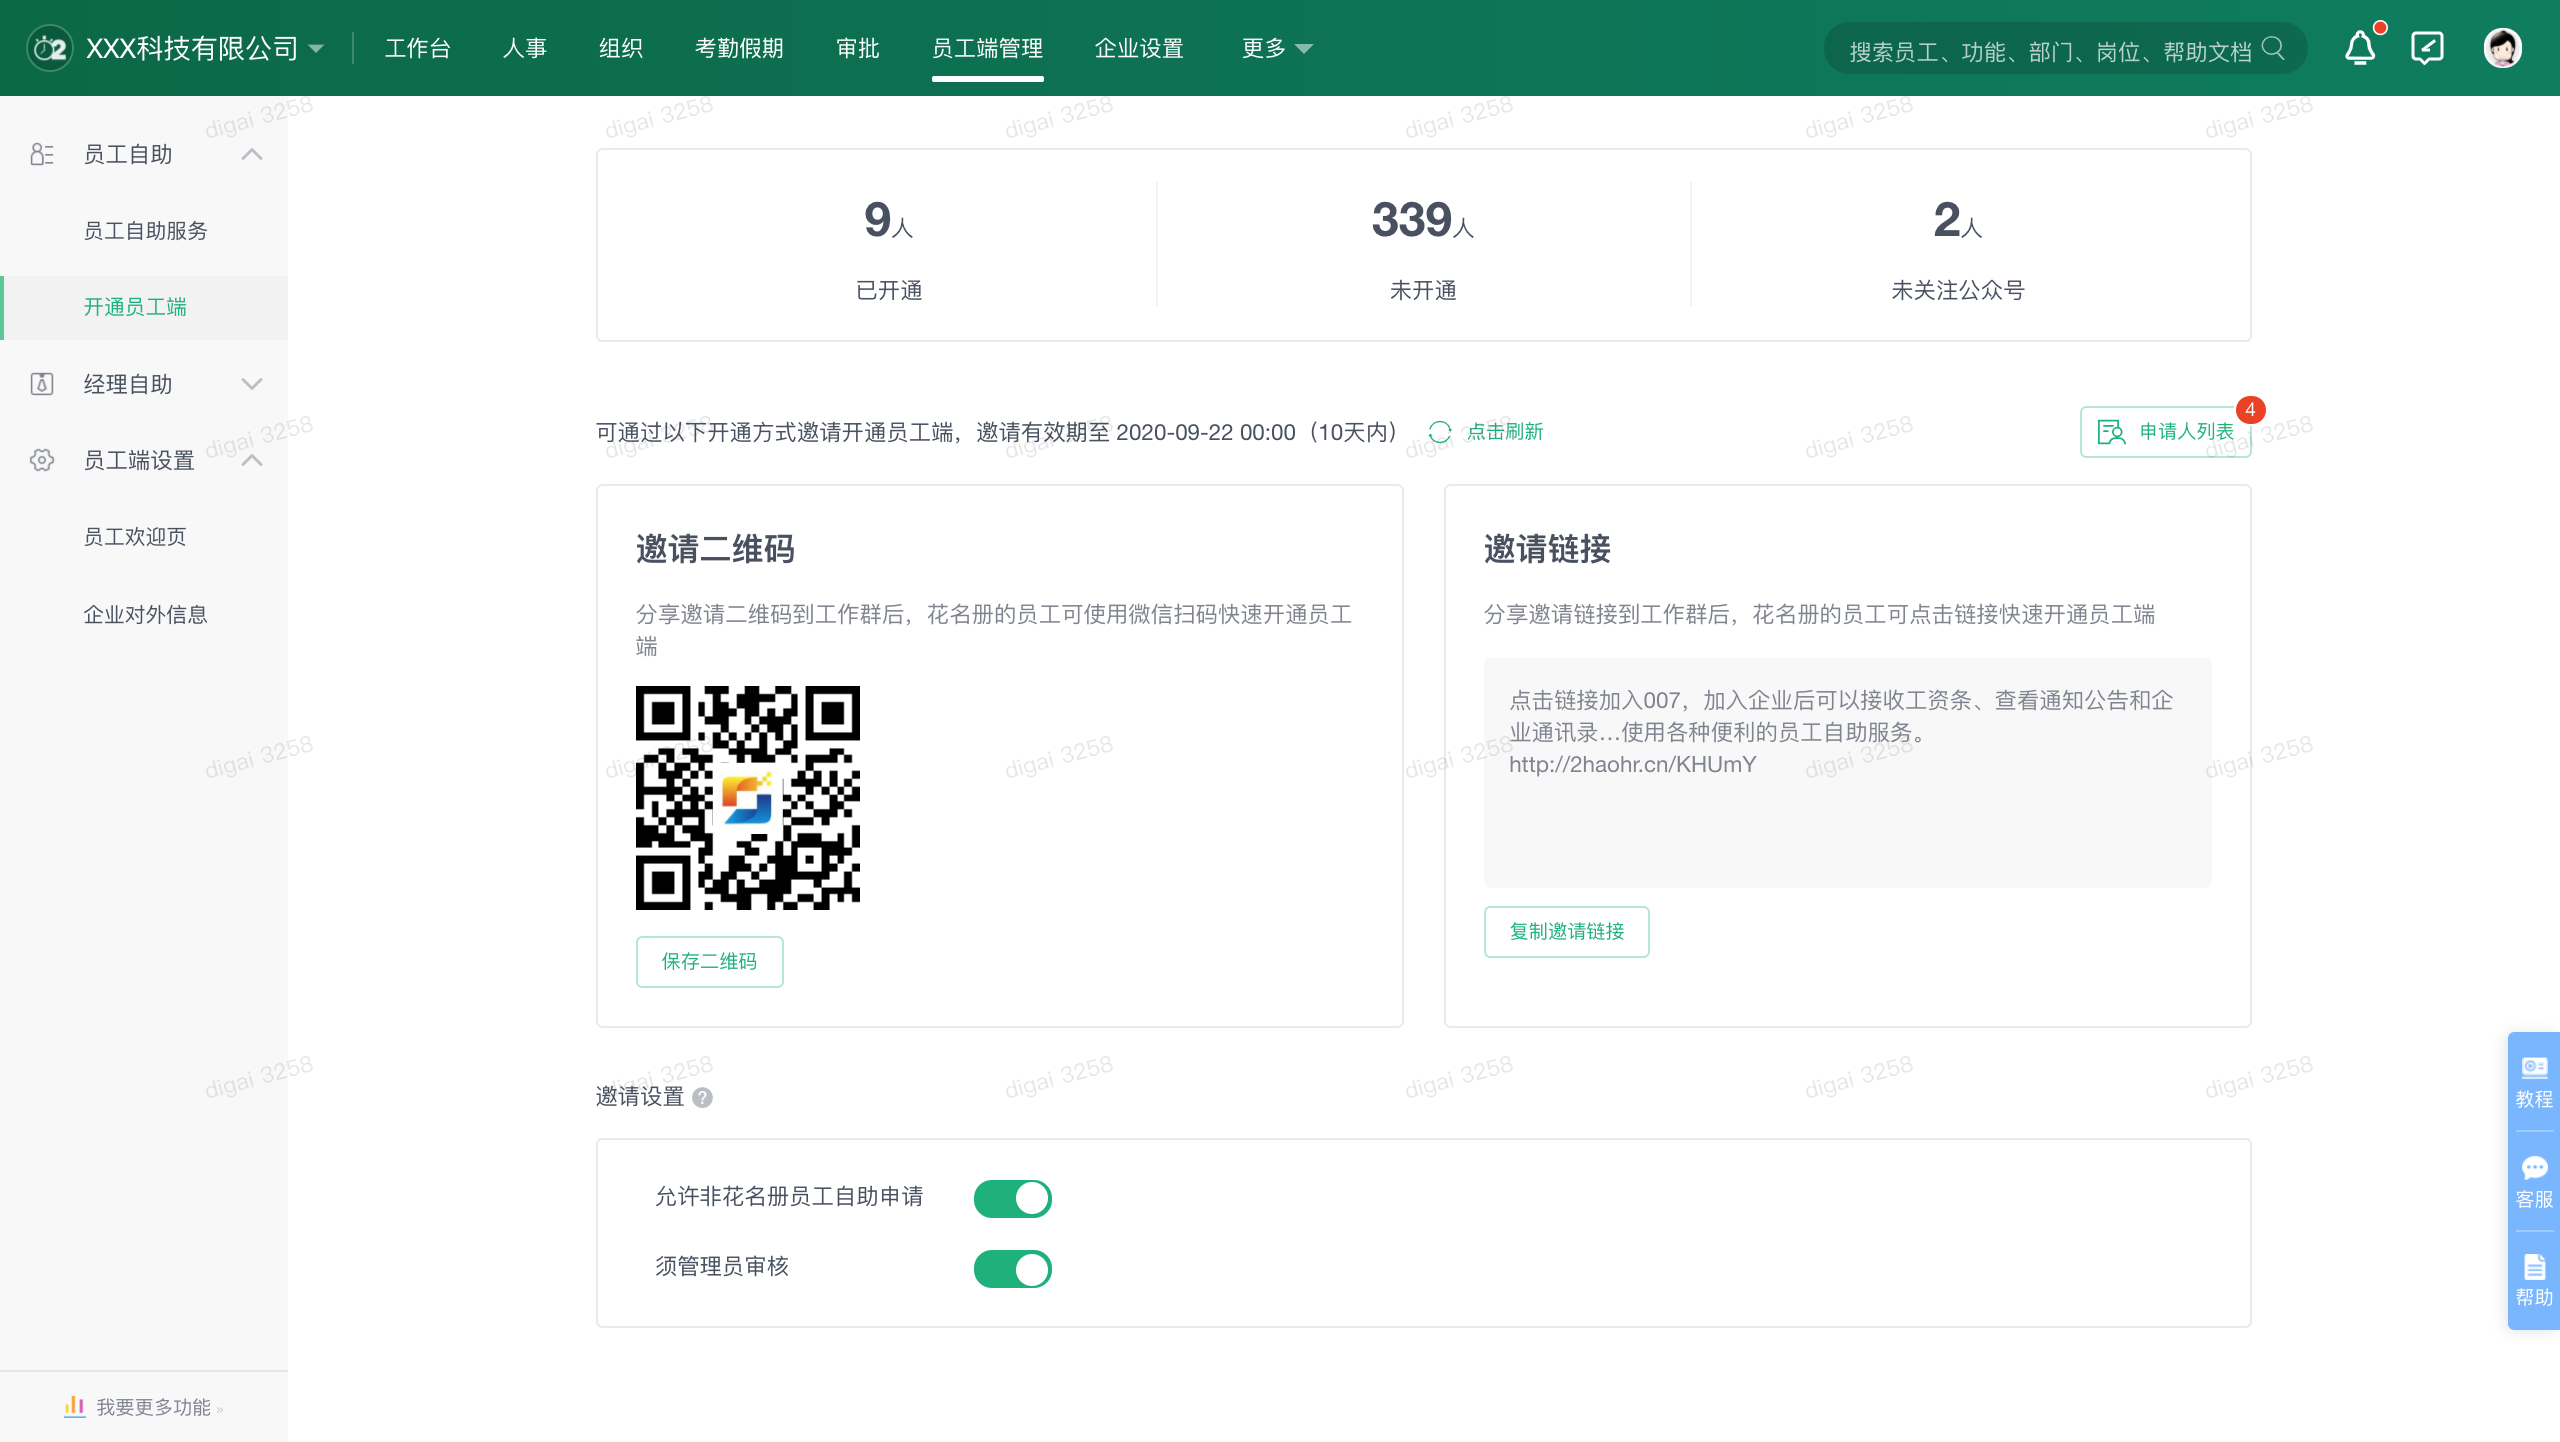Turn off 允许非花名册员工自助申请 switch
Image resolution: width=2560 pixels, height=1442 pixels.
point(1013,1198)
